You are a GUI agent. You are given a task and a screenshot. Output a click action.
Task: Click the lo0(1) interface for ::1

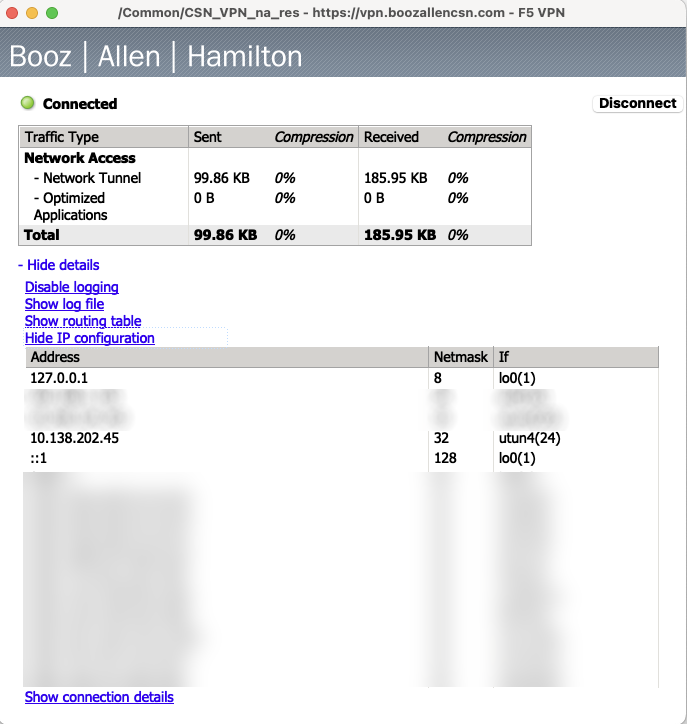(517, 458)
